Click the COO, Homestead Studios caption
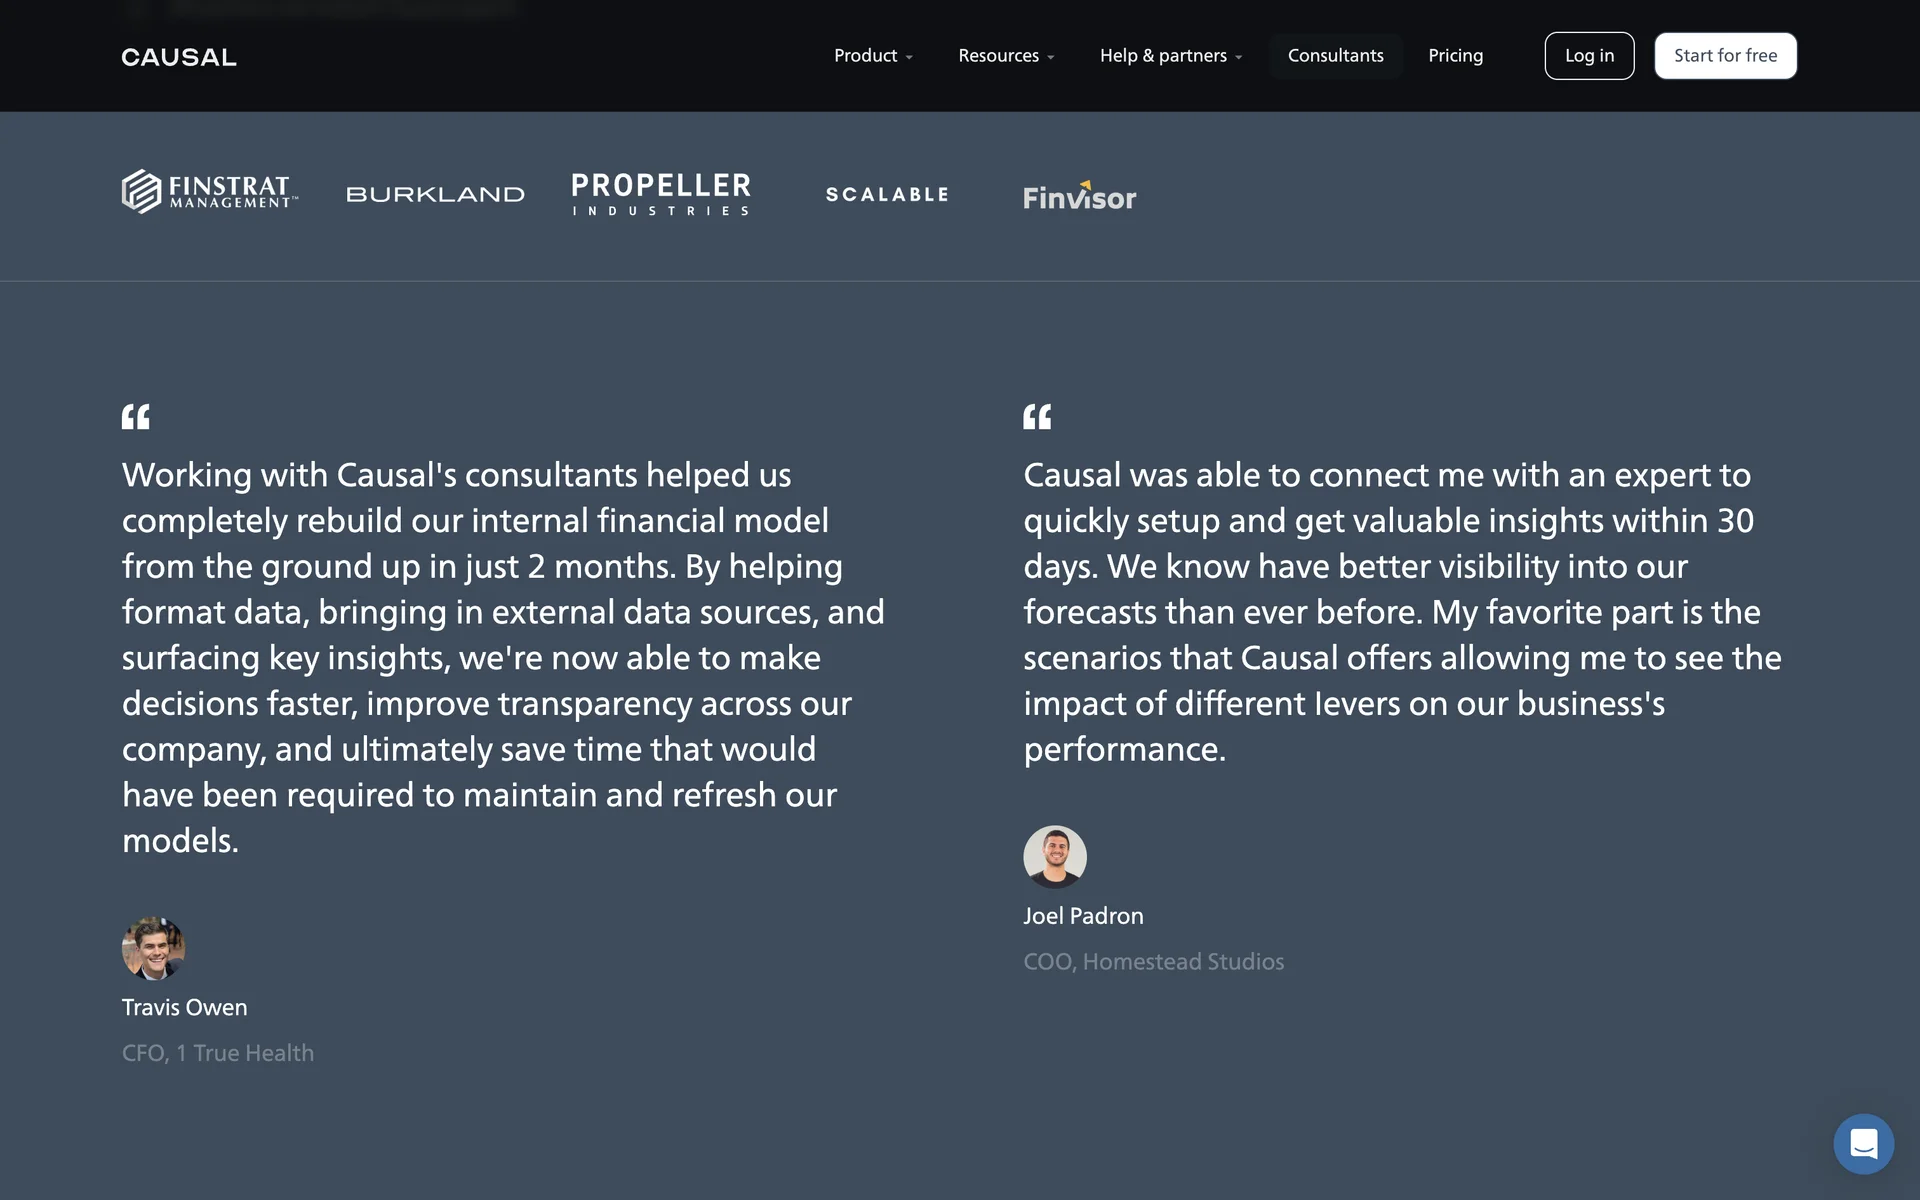Screen dimensions: 1920x1200 1153,961
